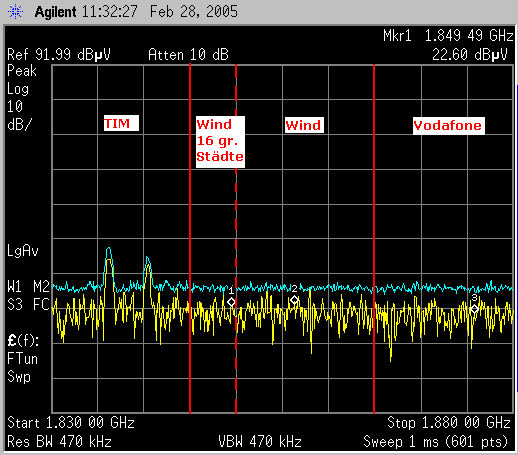The height and width of the screenshot is (455, 518).
Task: Click the '11:32:27 Feb 28, 2005' timestamp
Action: (160, 12)
